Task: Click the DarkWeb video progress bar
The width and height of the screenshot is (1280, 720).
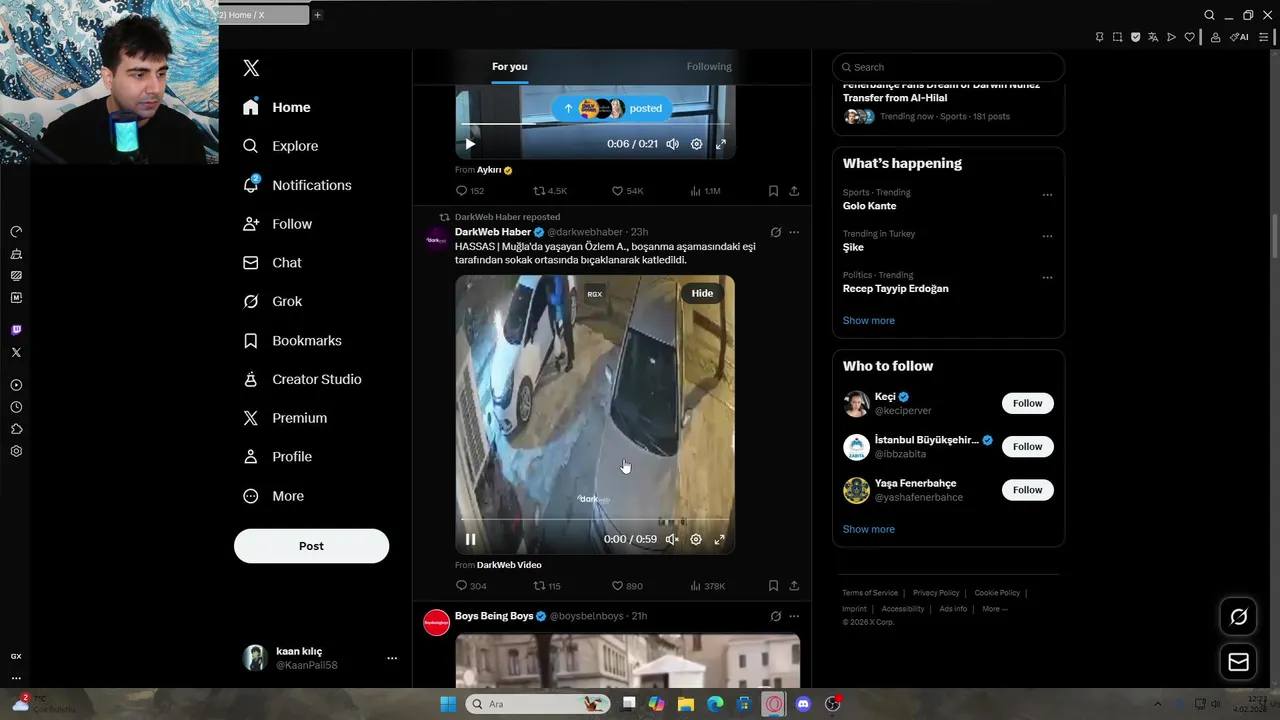Action: point(594,520)
